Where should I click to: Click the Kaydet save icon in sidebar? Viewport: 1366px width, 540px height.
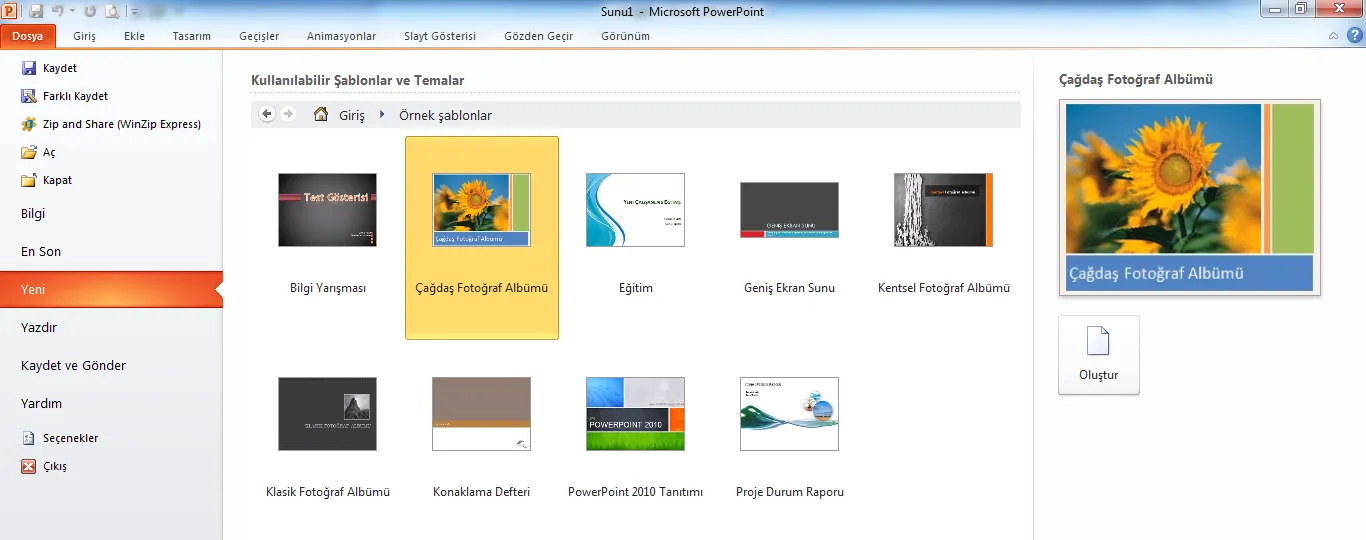(29, 68)
